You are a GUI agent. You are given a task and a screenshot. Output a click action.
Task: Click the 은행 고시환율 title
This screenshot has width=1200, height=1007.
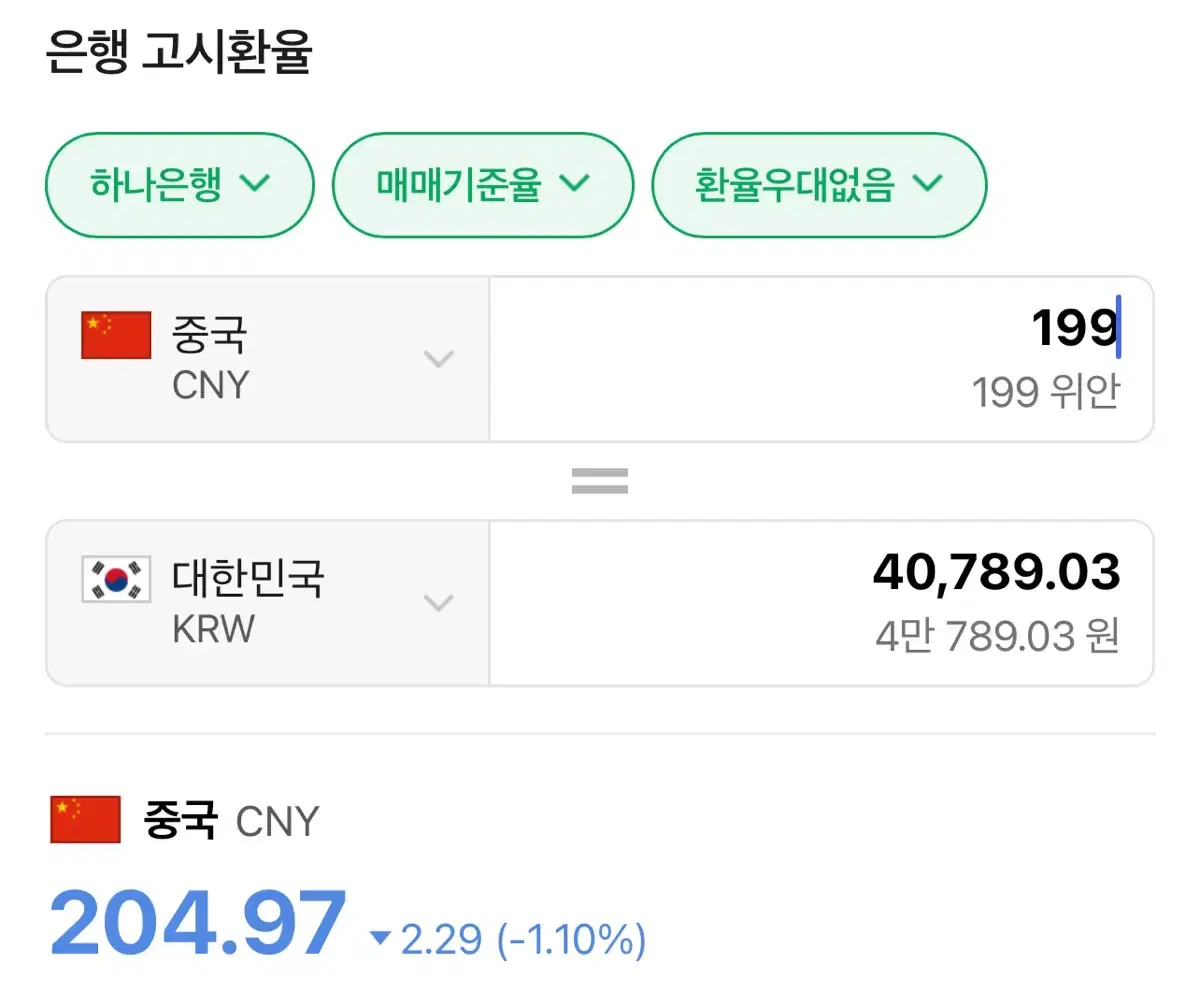coord(179,53)
